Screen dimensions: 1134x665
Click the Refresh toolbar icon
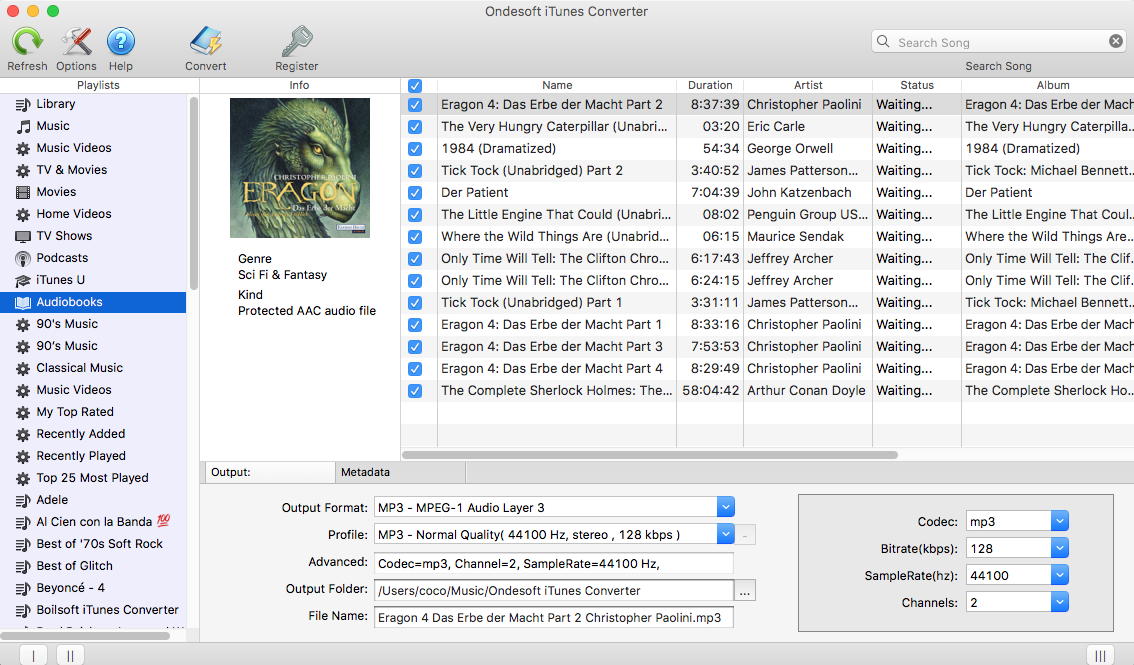coord(27,41)
